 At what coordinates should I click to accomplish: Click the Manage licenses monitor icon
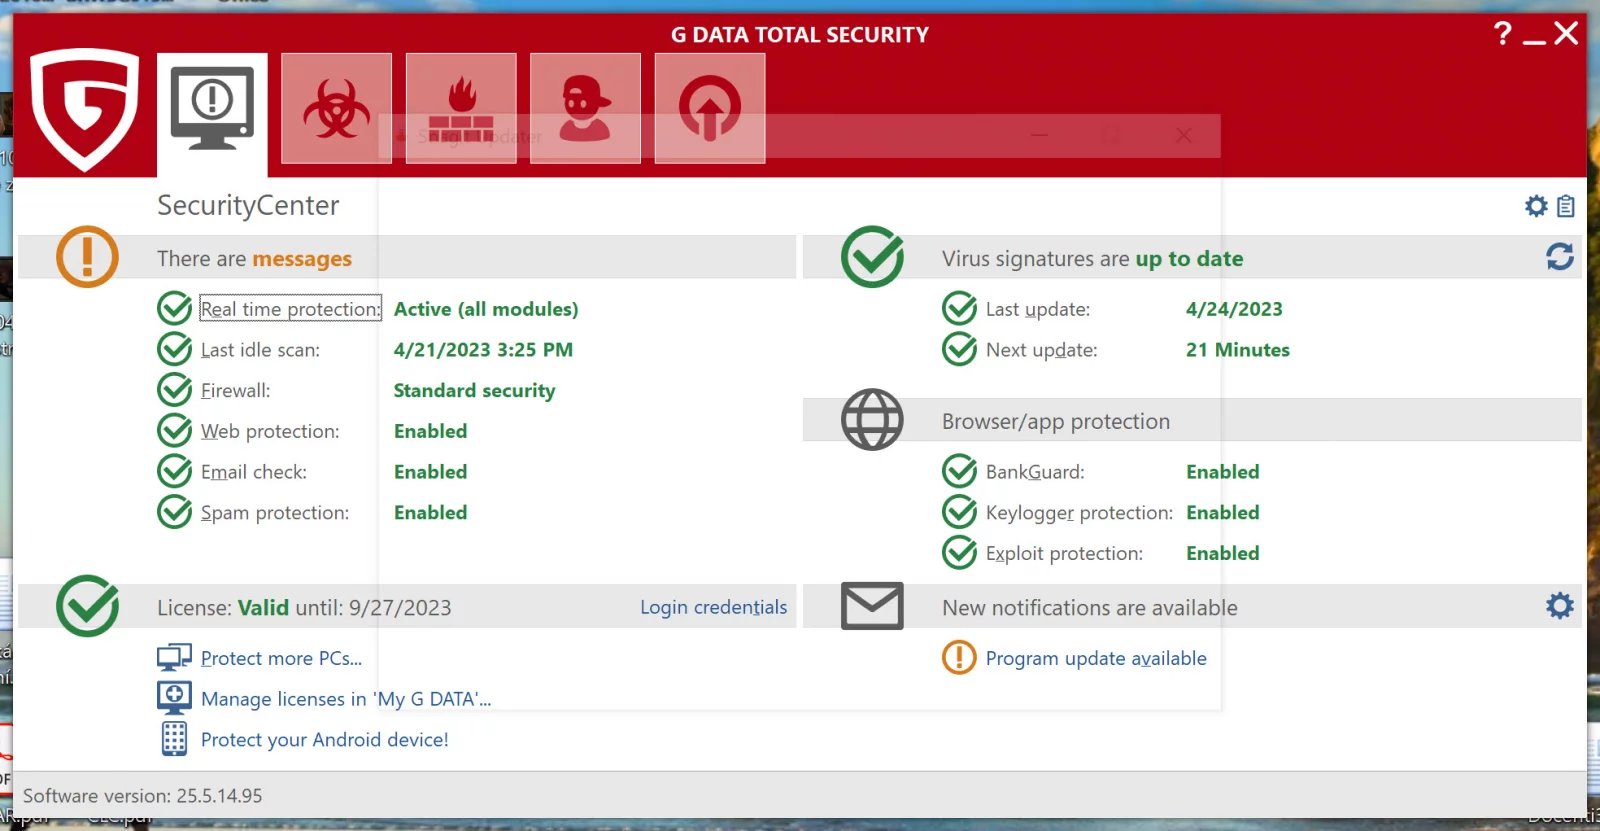(x=174, y=698)
